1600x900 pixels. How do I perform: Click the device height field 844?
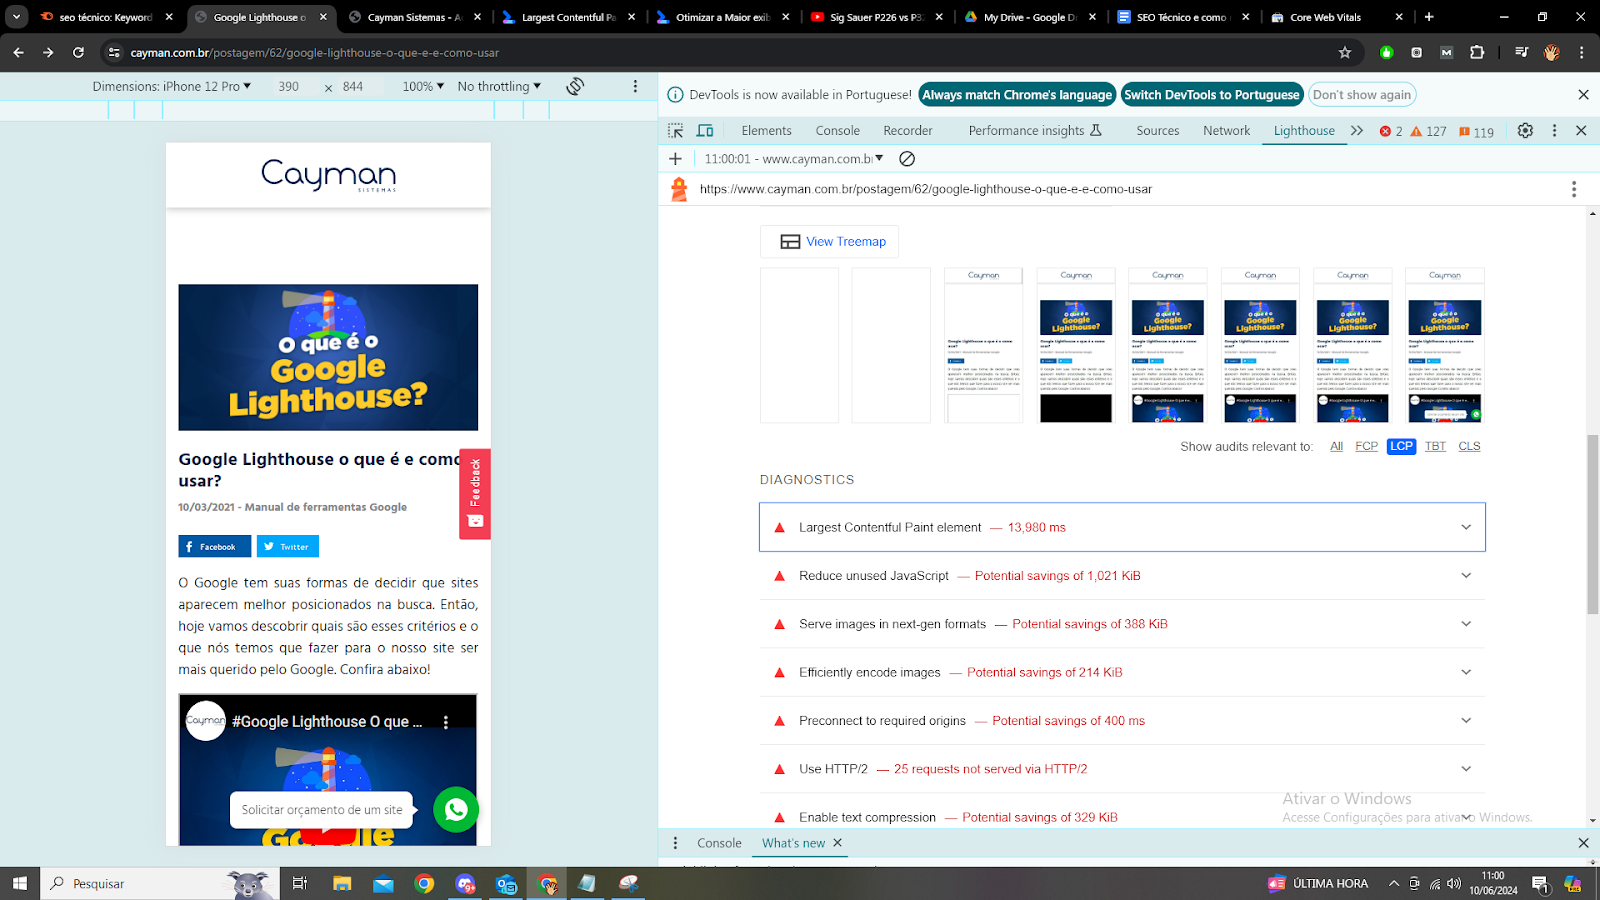point(353,87)
